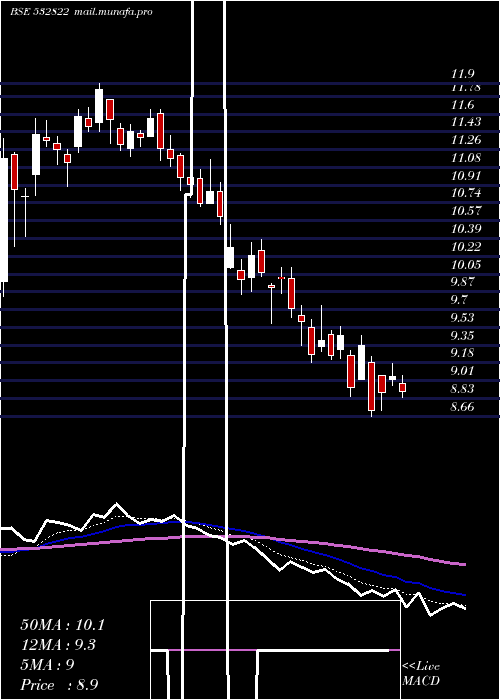500x700 pixels.
Task: Click the 9.53 price axis label
Action: point(462,317)
